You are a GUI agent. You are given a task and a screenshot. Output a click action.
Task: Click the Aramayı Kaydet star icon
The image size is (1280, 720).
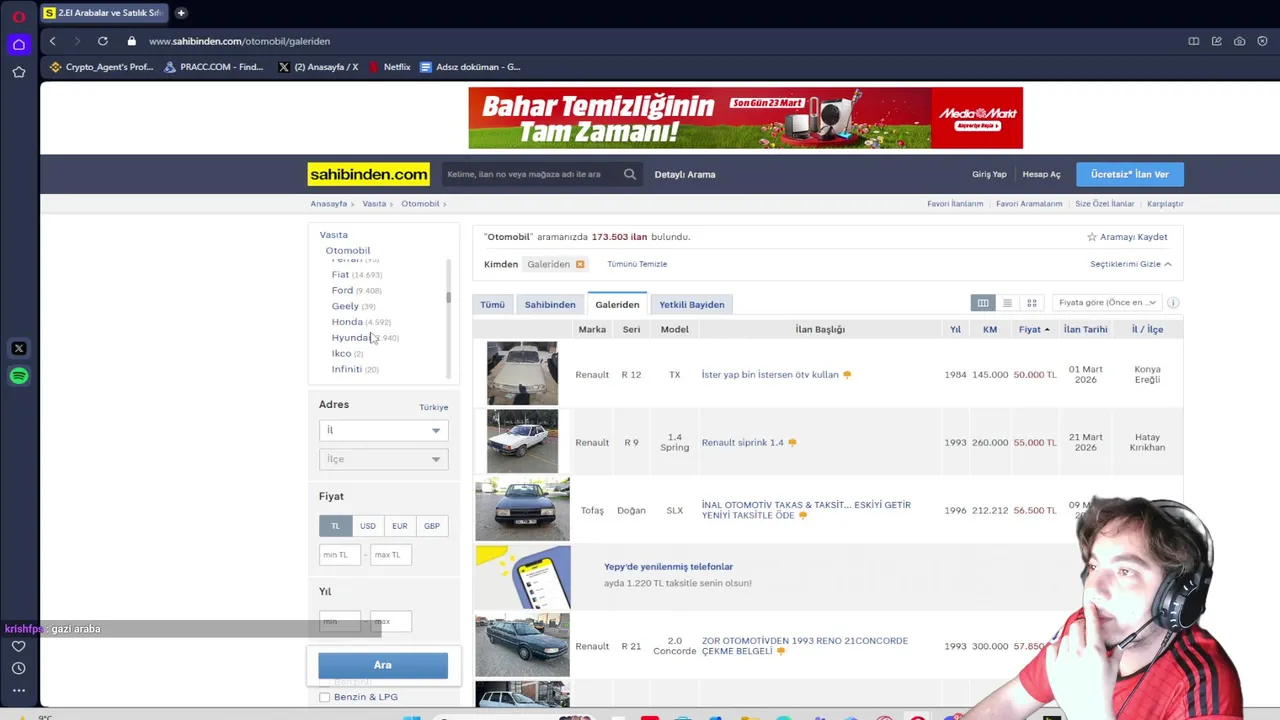(x=1092, y=237)
